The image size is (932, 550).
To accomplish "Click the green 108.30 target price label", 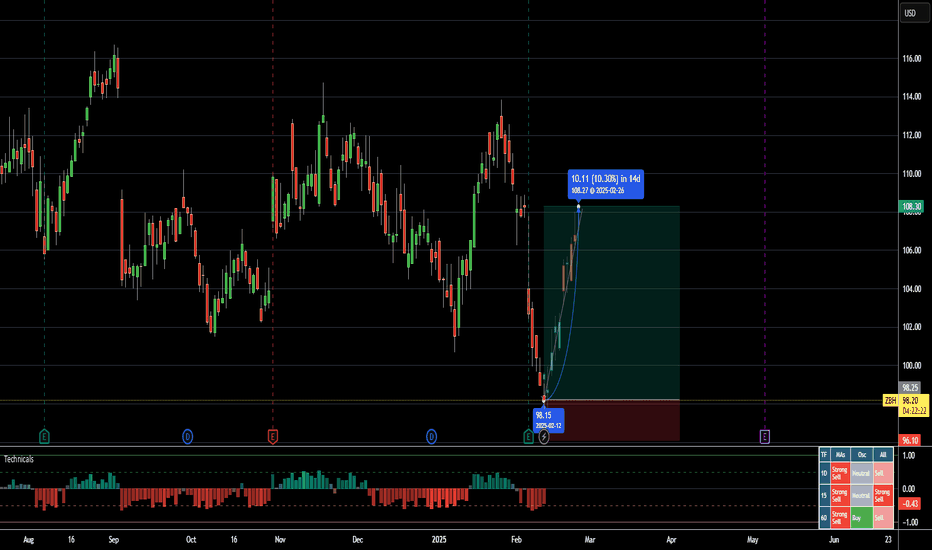I will point(911,207).
